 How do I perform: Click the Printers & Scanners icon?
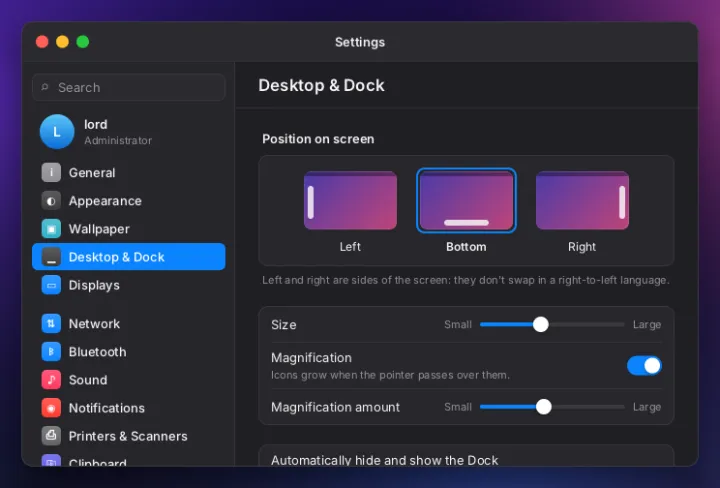[51, 436]
